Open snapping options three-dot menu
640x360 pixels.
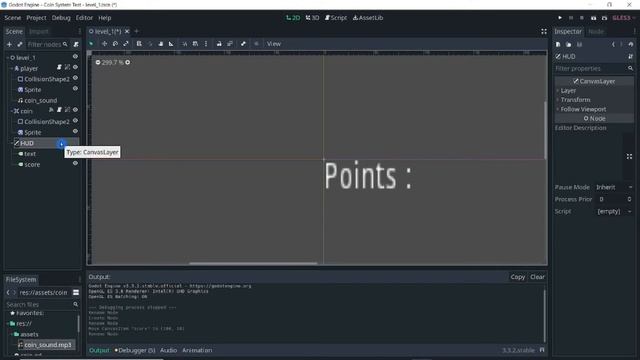(x=206, y=44)
